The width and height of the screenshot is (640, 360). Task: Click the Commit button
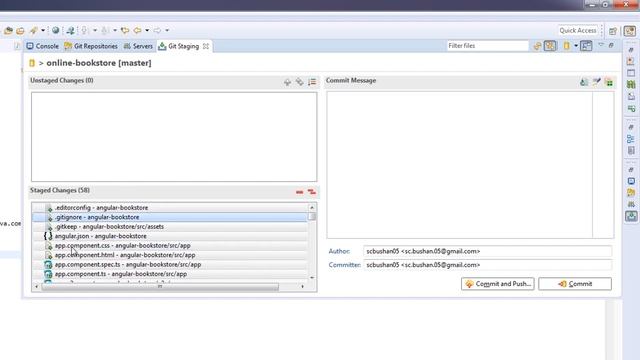click(575, 284)
